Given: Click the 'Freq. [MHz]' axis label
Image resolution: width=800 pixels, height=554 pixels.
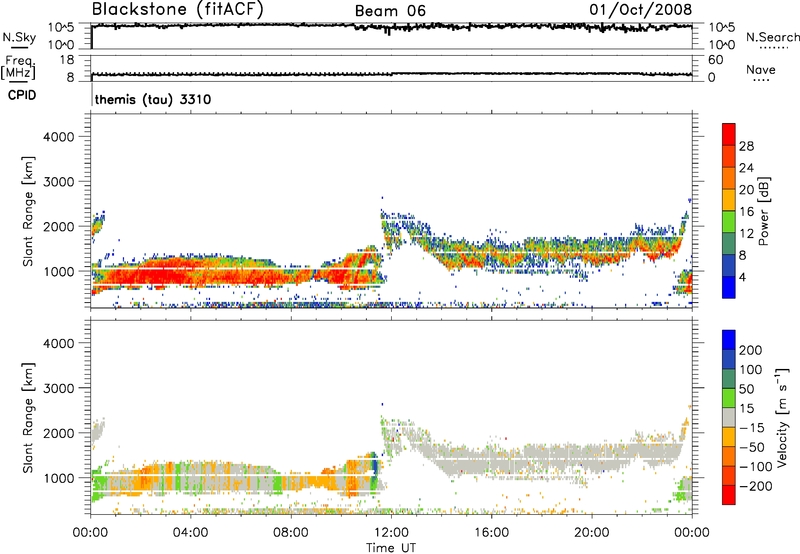Looking at the screenshot, I should point(18,67).
